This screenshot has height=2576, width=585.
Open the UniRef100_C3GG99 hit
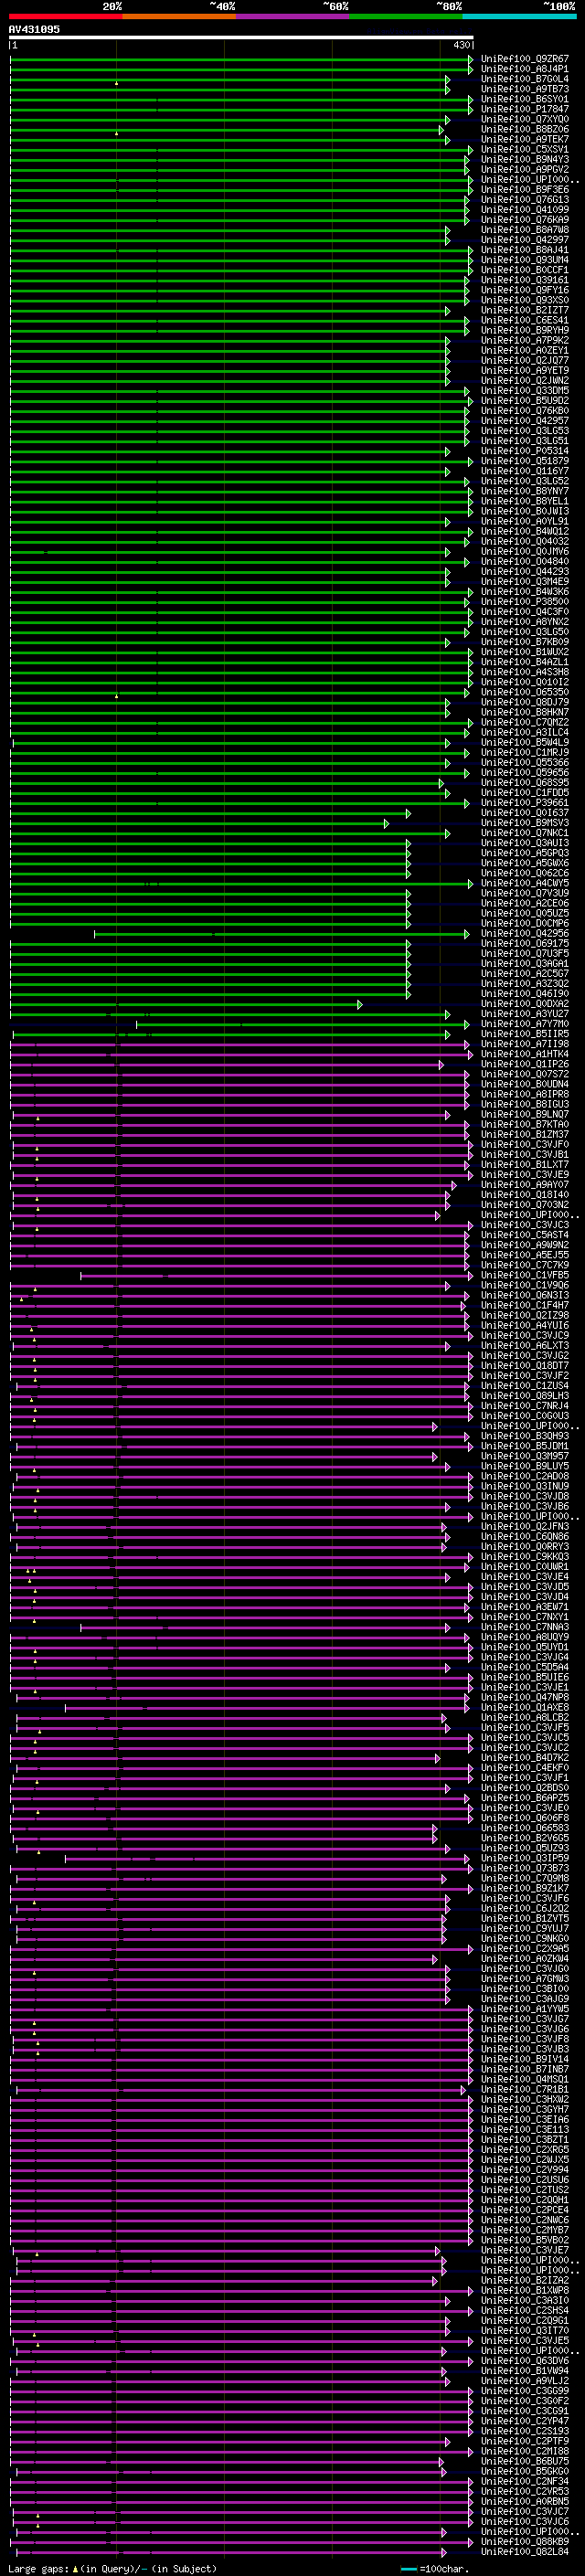click(x=525, y=2391)
